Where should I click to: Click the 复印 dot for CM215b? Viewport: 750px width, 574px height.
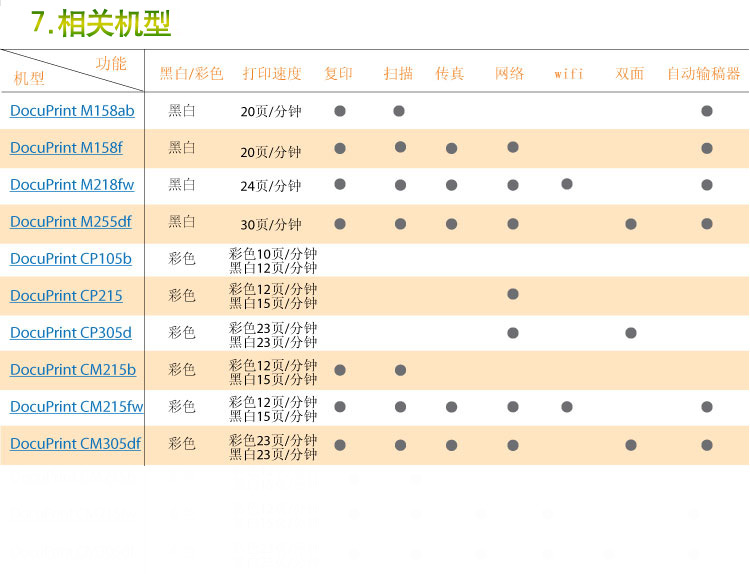coord(340,370)
